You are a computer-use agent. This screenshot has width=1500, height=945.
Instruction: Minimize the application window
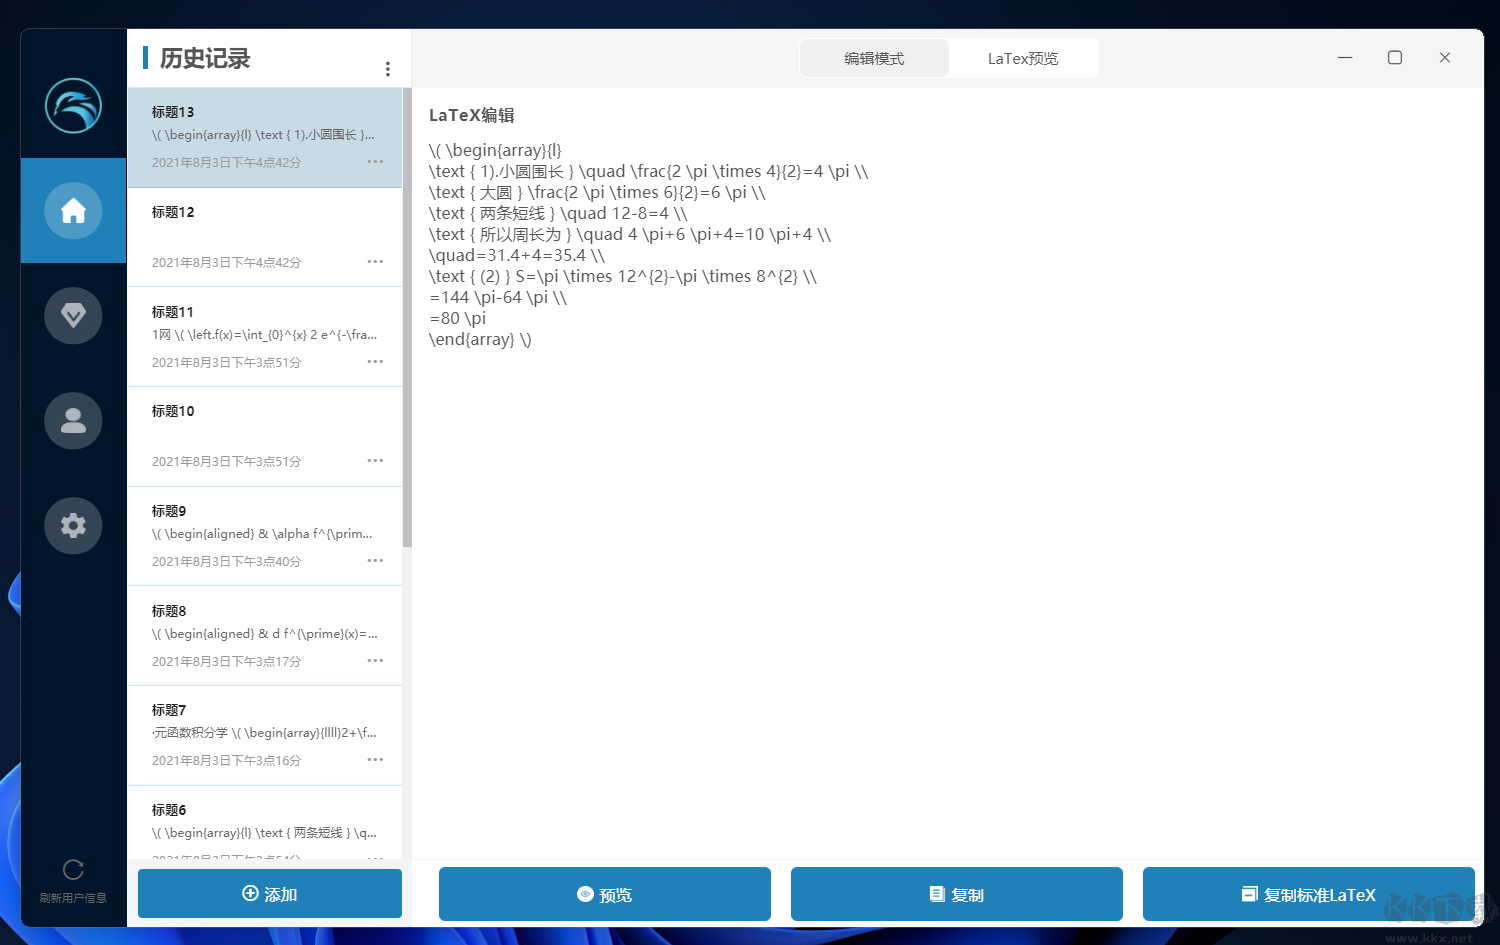click(x=1345, y=58)
